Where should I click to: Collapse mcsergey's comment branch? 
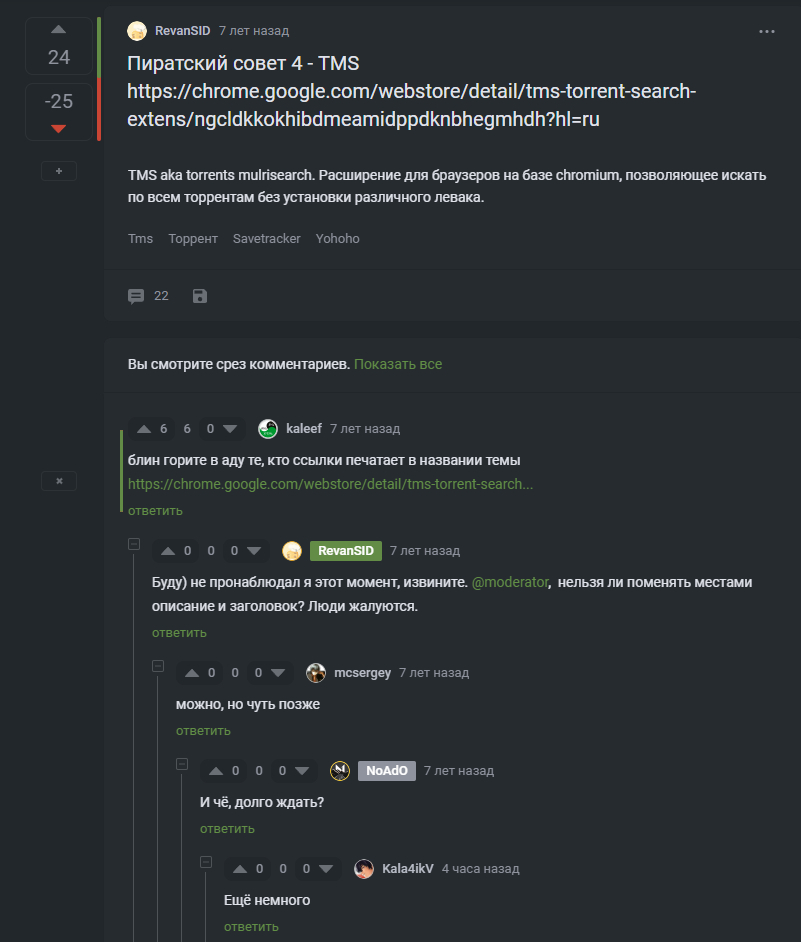[x=158, y=666]
